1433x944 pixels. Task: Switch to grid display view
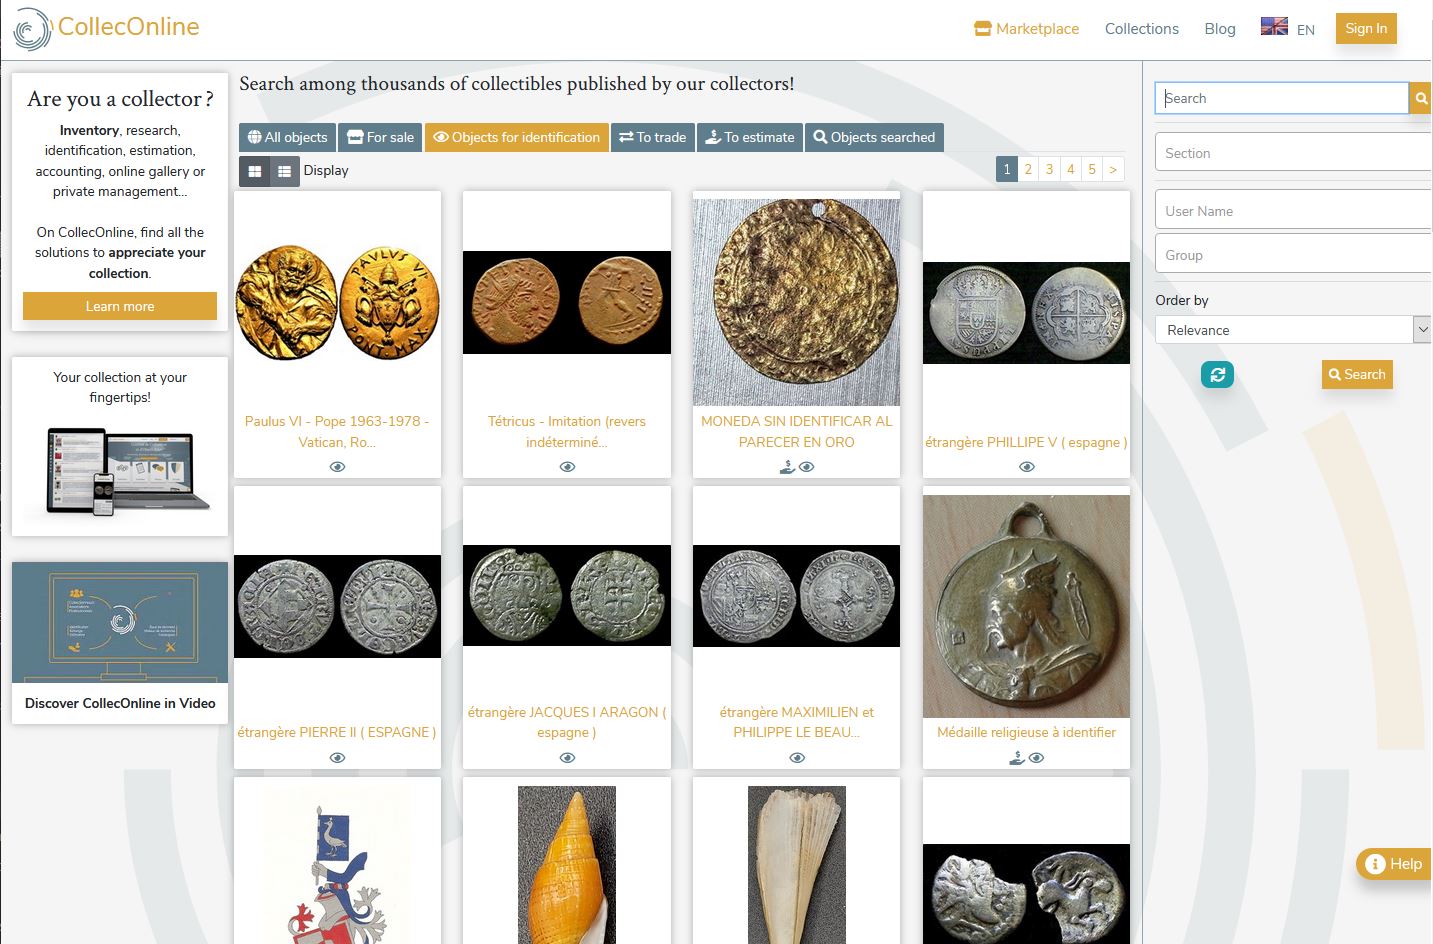click(x=254, y=171)
